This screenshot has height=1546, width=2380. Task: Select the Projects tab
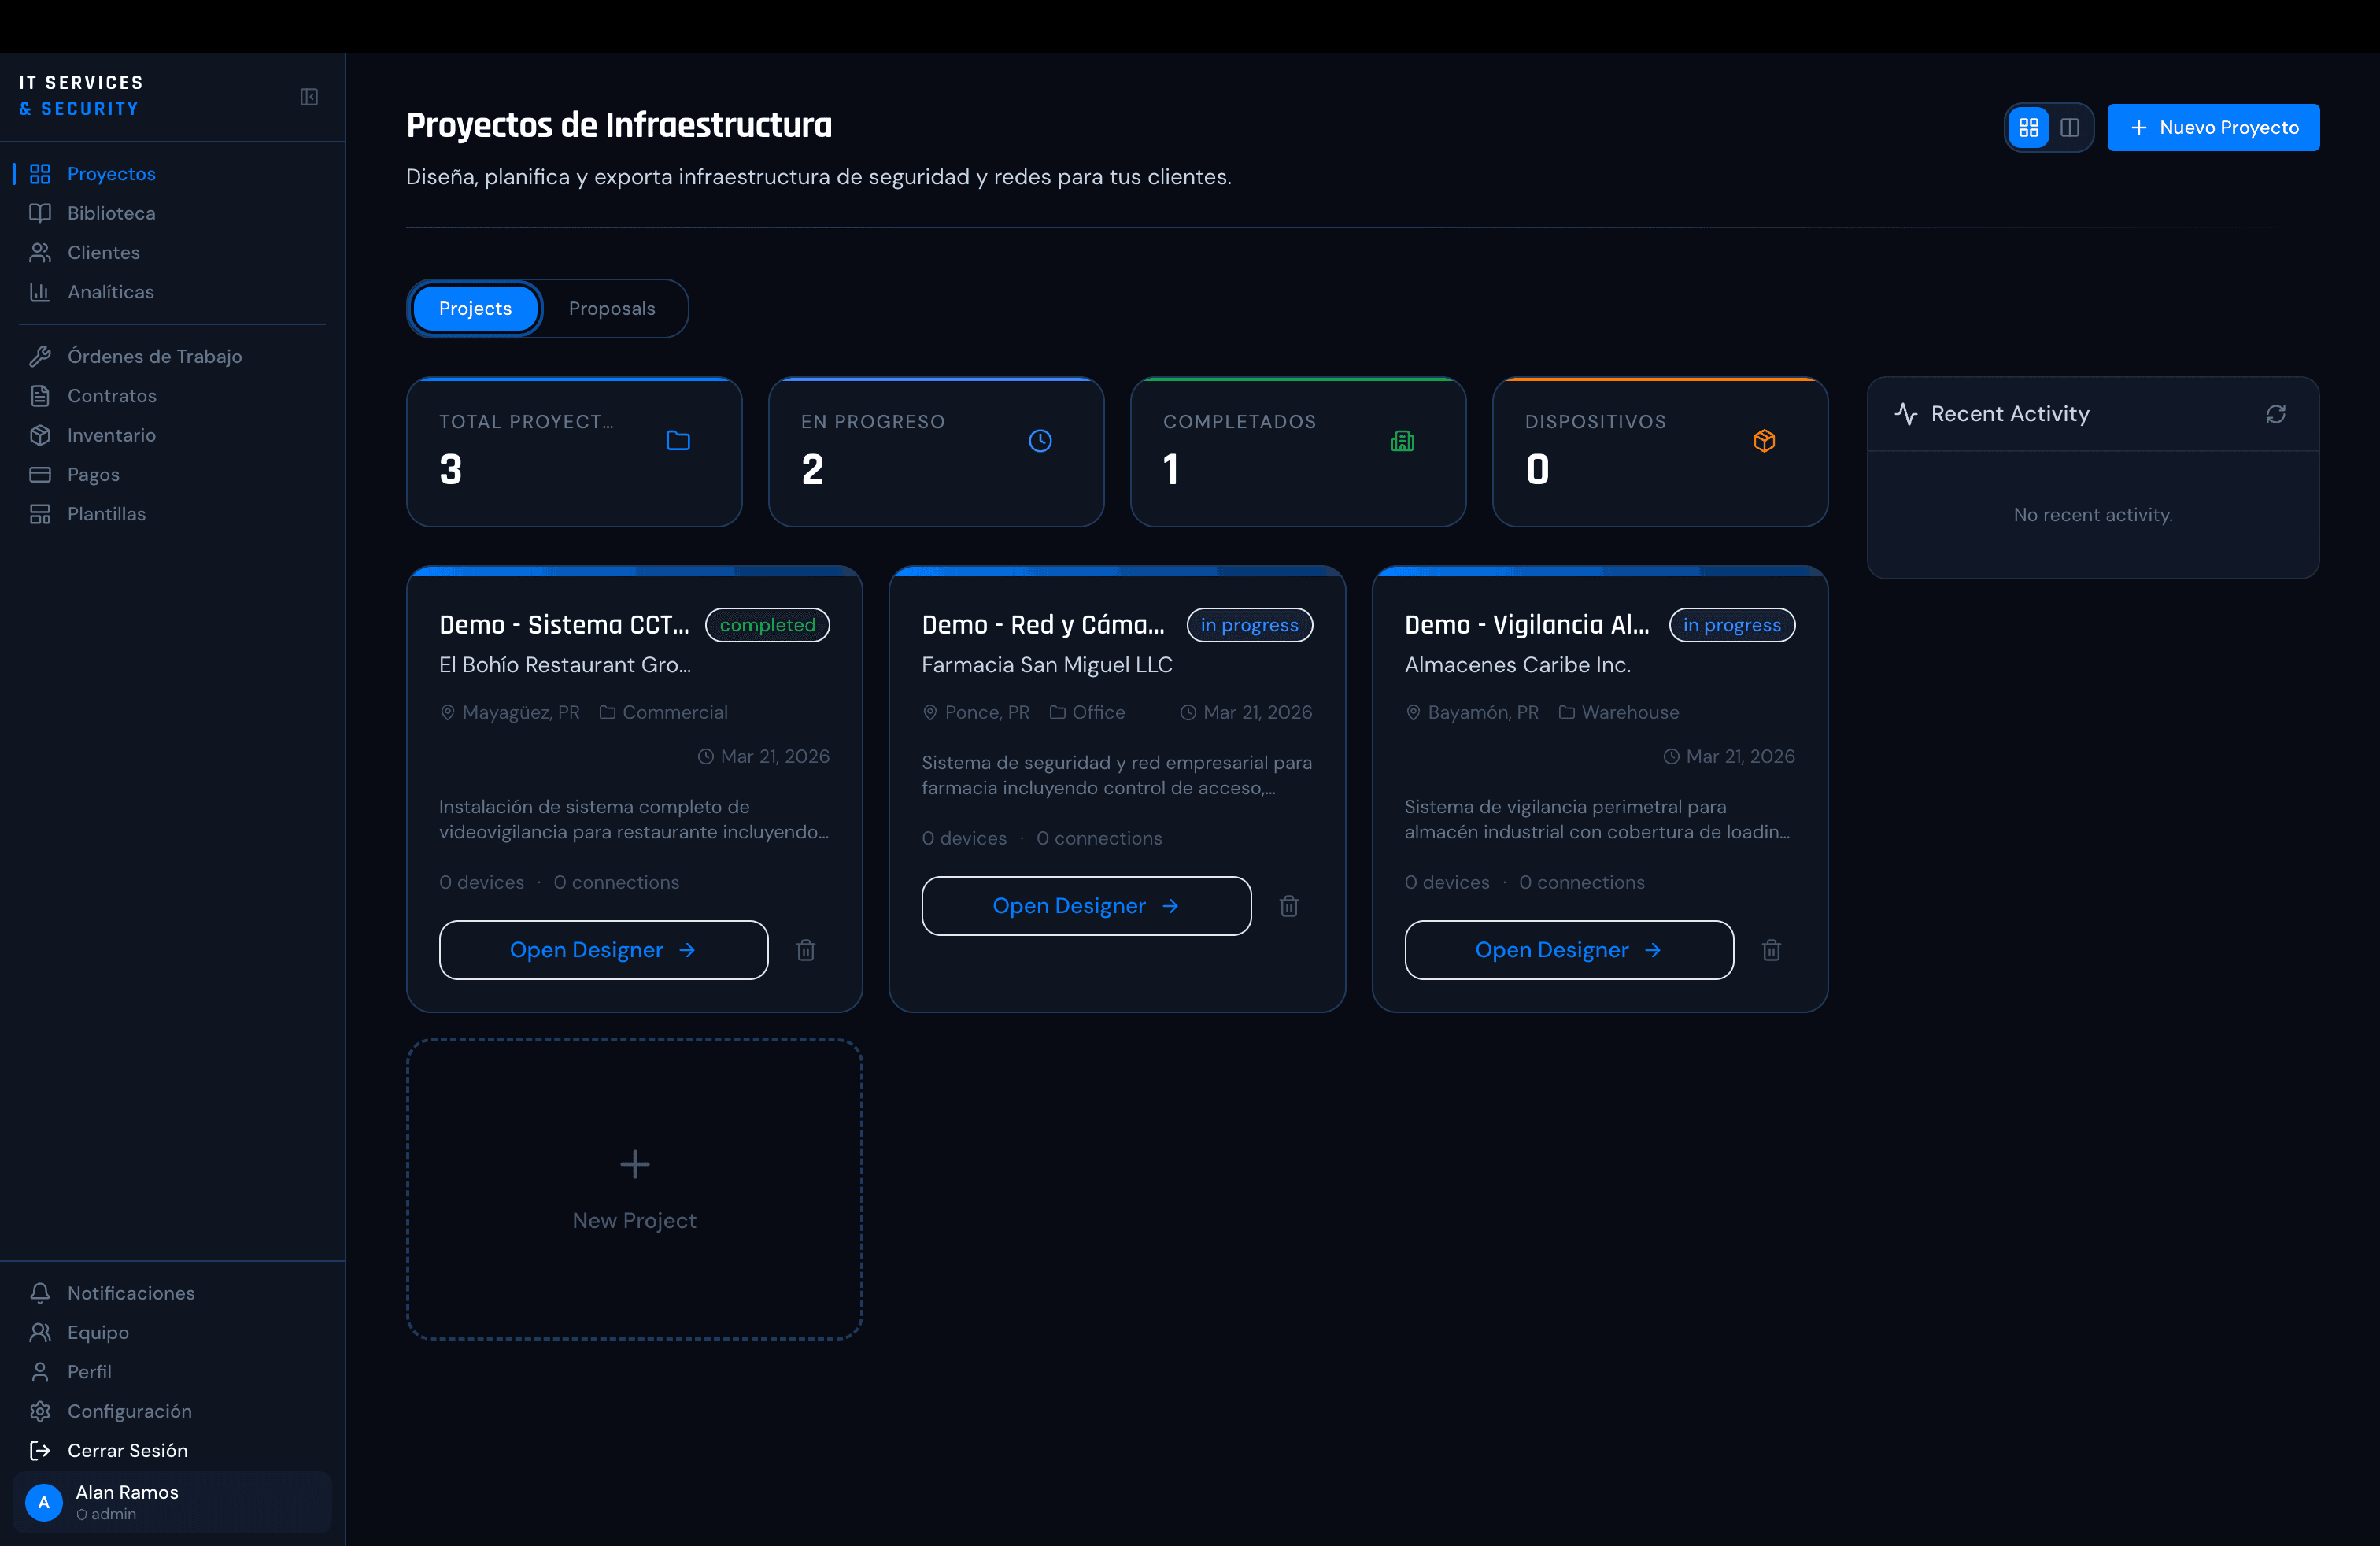tap(475, 308)
